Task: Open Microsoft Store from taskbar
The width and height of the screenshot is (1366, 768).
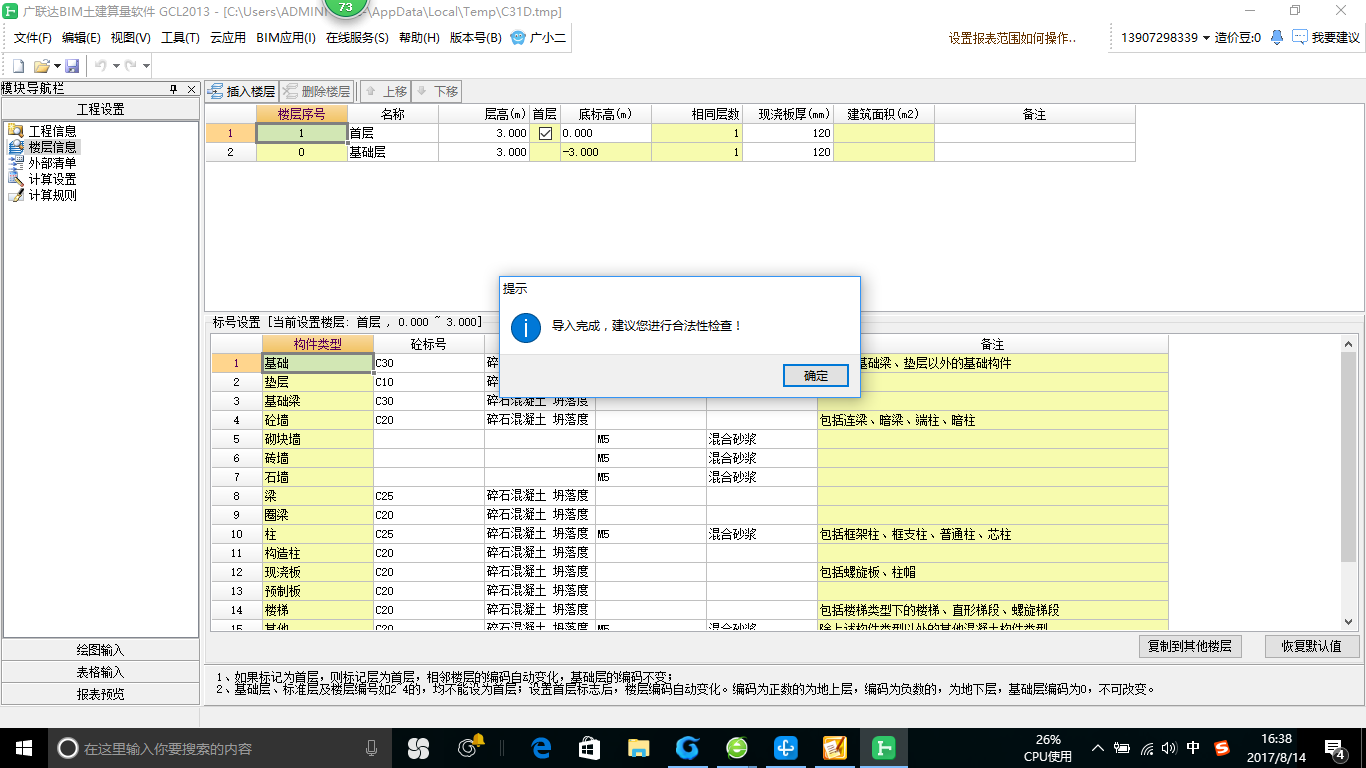Action: click(x=590, y=748)
